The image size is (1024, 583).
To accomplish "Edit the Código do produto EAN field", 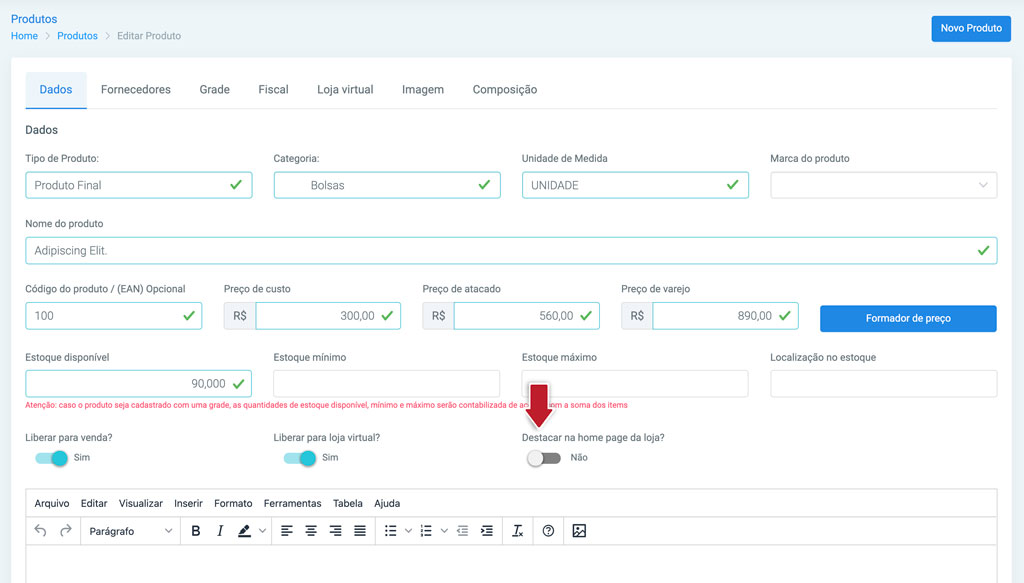I will 114,316.
